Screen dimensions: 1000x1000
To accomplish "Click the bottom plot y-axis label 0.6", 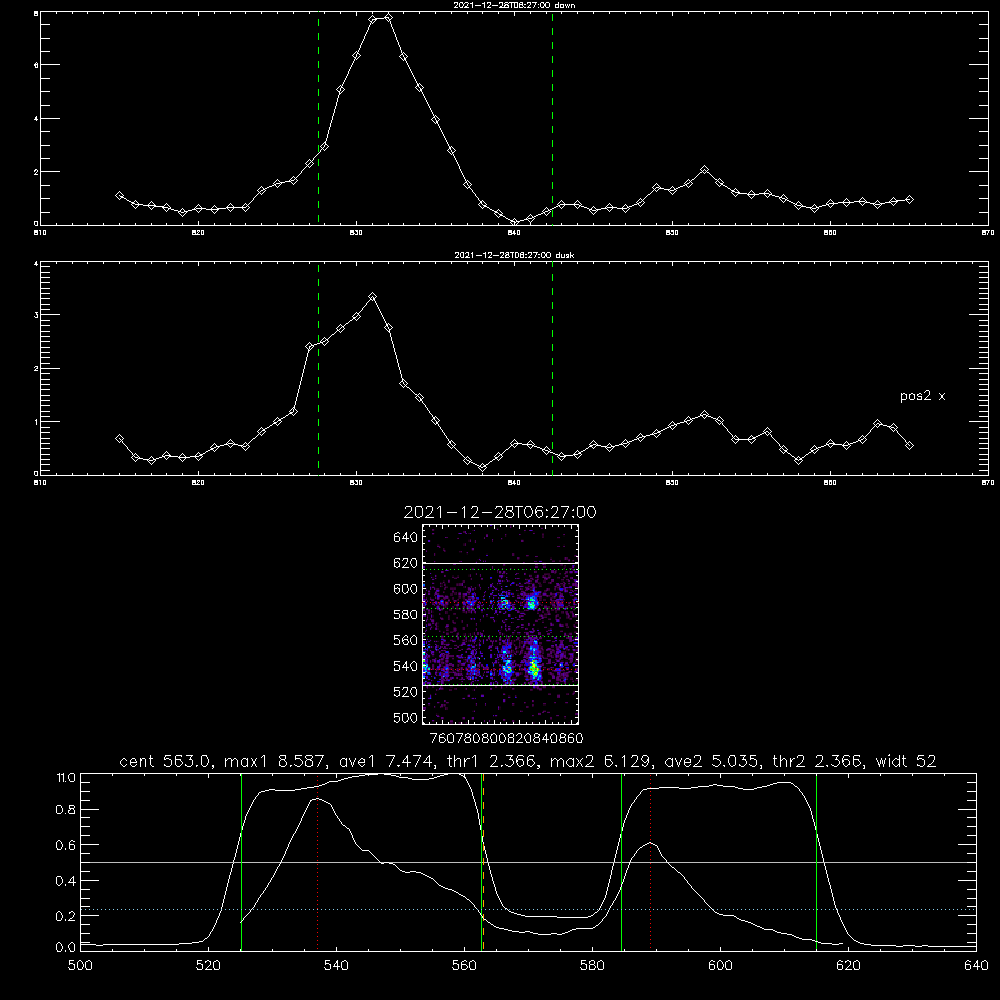I will (66, 845).
